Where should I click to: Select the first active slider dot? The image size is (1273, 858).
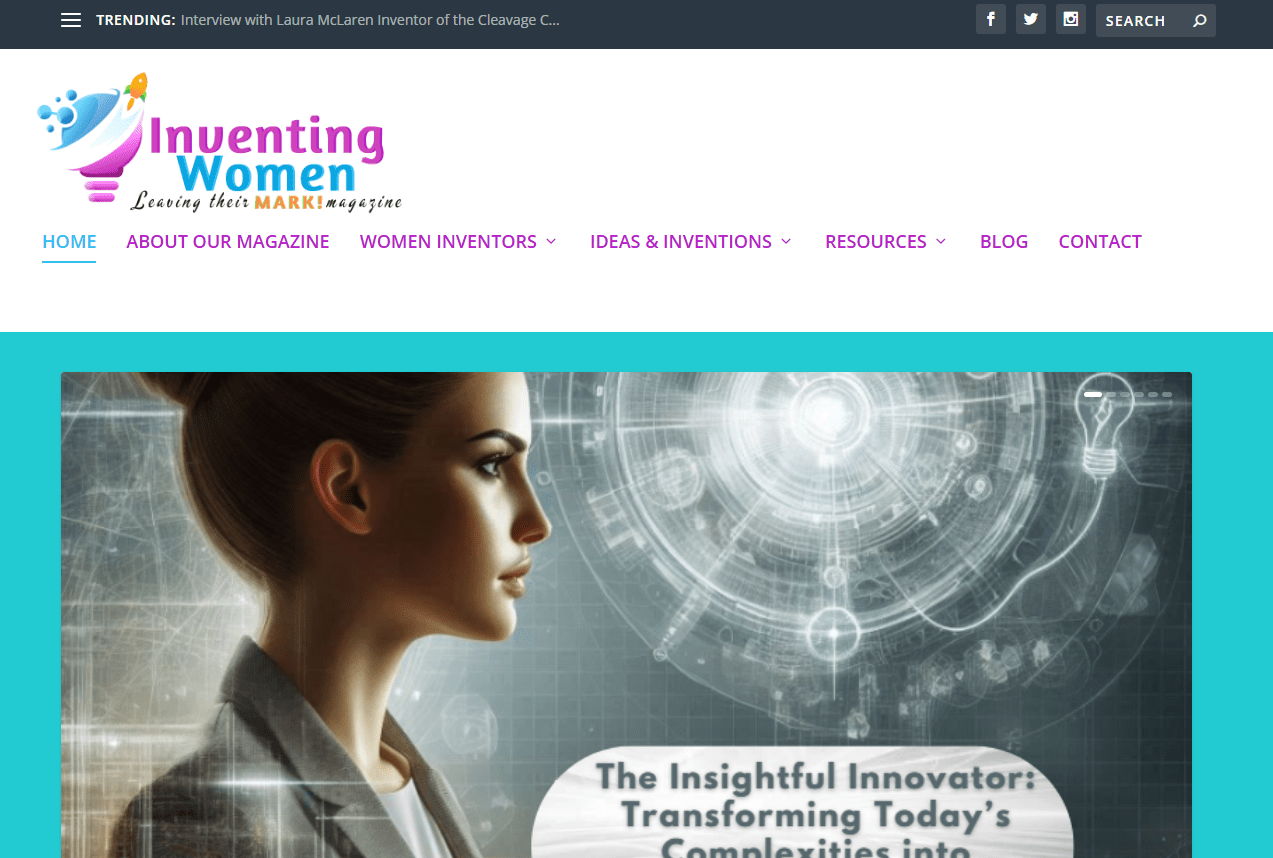coord(1093,395)
